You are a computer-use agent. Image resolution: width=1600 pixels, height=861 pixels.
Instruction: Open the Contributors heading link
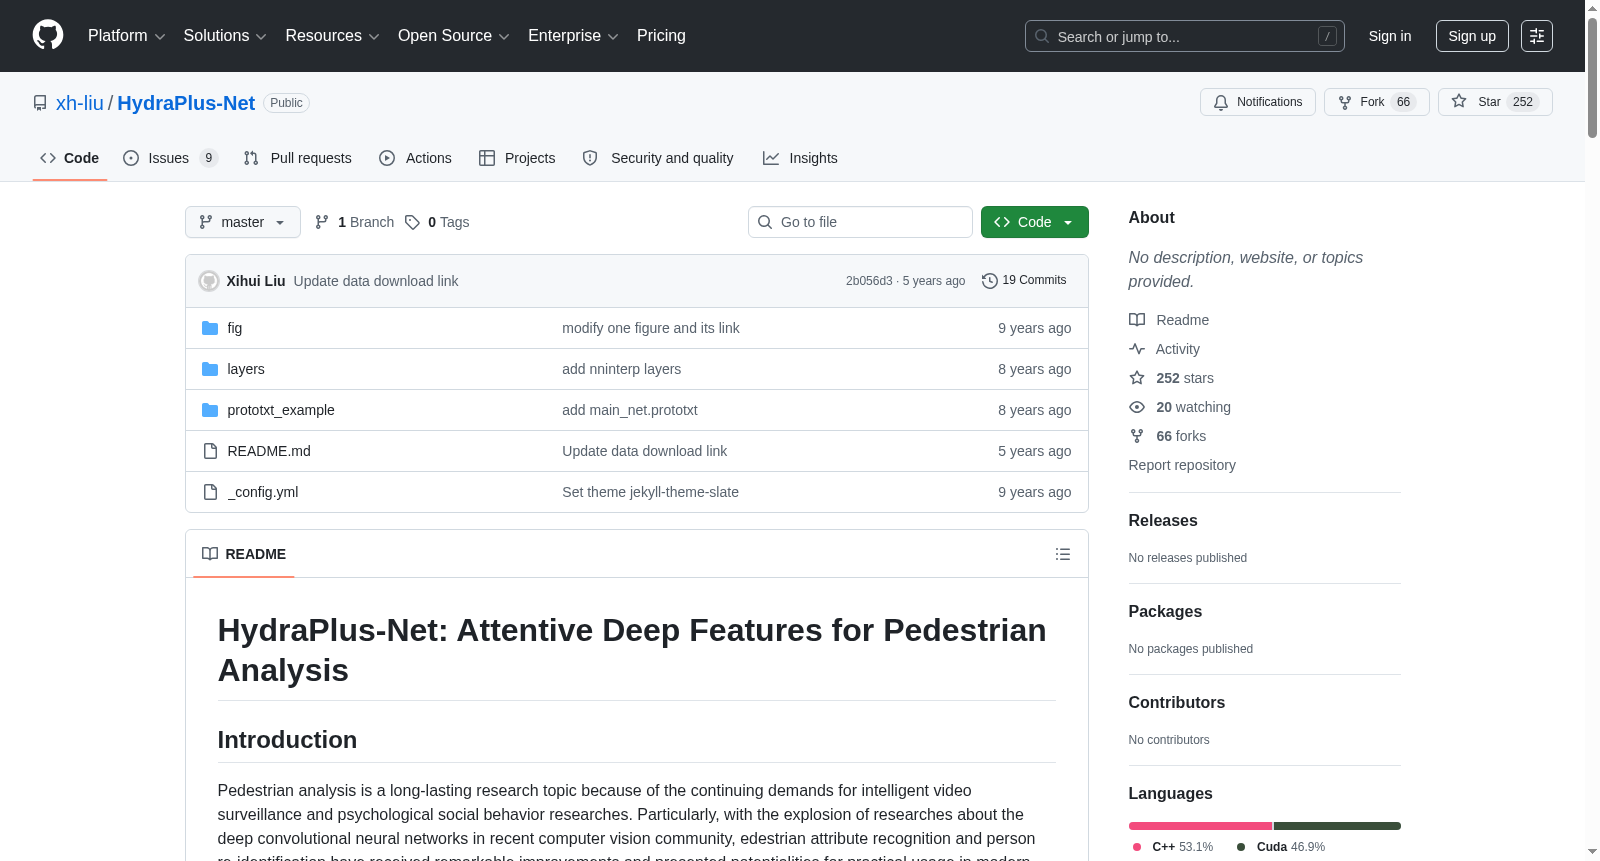(1177, 703)
